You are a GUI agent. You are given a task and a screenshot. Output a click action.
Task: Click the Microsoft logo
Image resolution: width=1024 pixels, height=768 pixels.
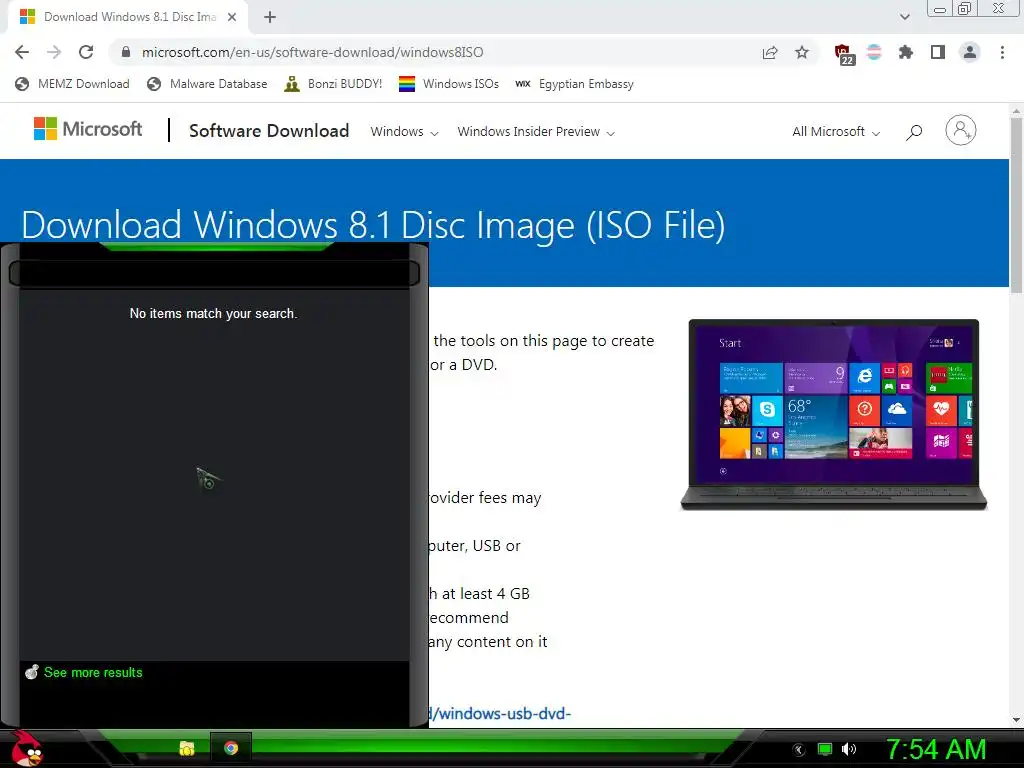(x=88, y=129)
